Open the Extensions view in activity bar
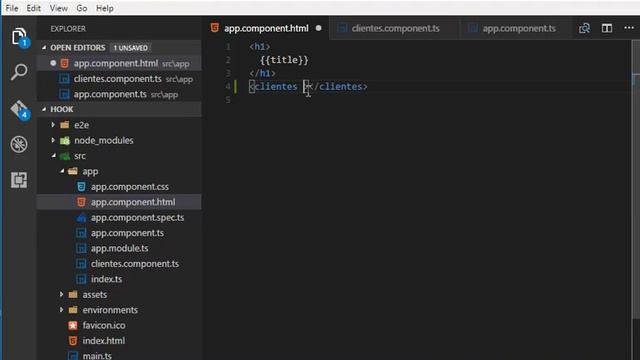Image resolution: width=640 pixels, height=360 pixels. (19, 180)
